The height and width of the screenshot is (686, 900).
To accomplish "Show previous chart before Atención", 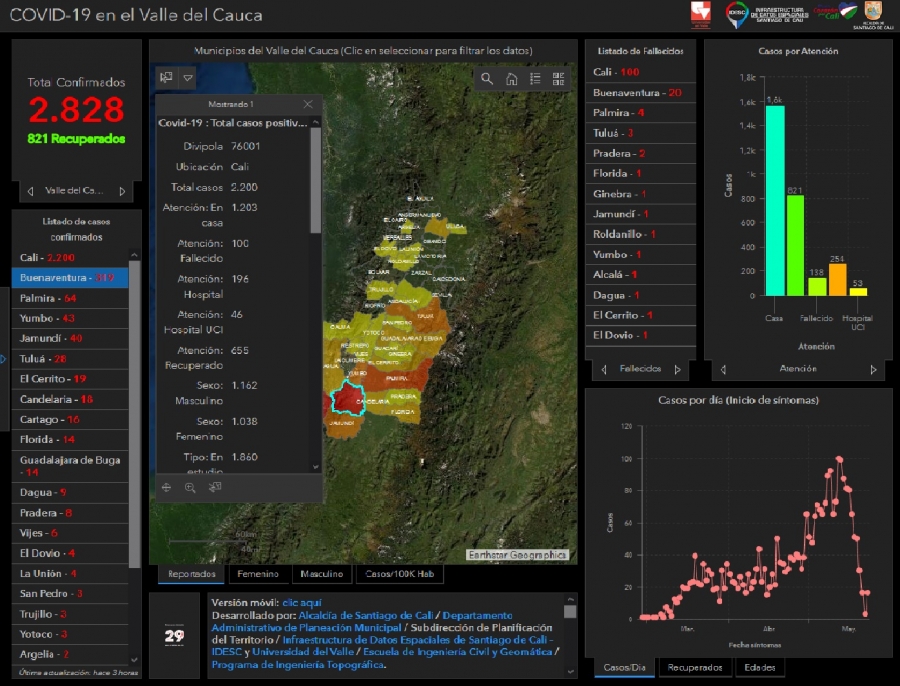I will point(722,369).
